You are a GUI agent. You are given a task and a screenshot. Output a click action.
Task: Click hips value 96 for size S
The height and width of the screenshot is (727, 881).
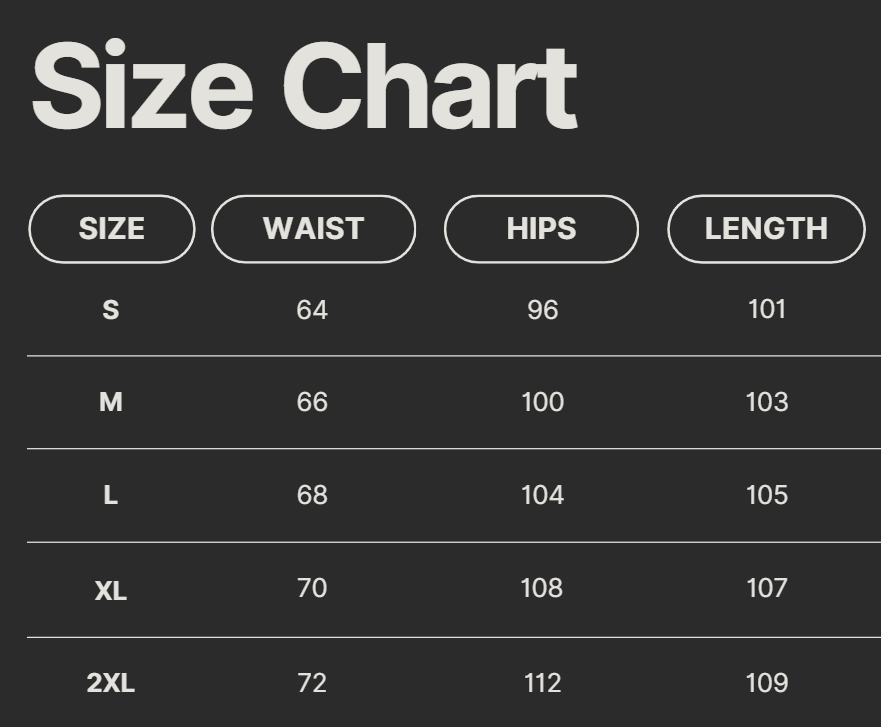(542, 310)
